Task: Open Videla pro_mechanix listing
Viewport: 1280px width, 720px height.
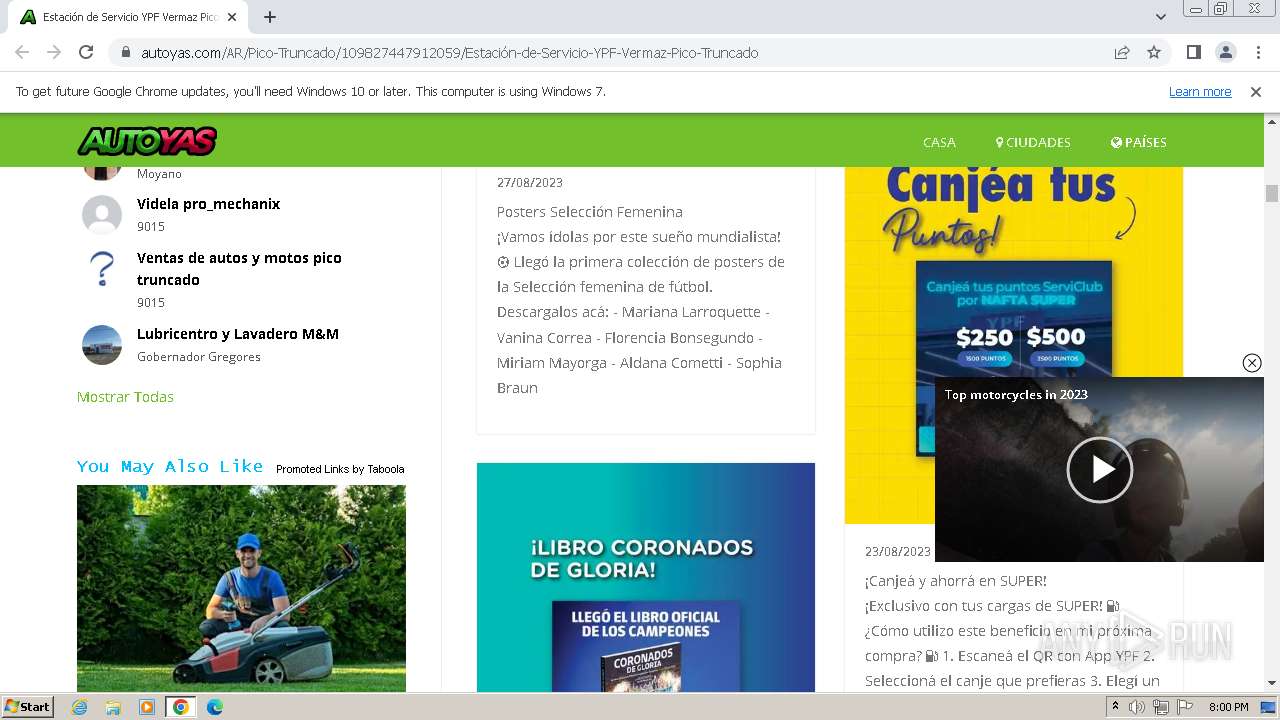Action: [x=208, y=203]
